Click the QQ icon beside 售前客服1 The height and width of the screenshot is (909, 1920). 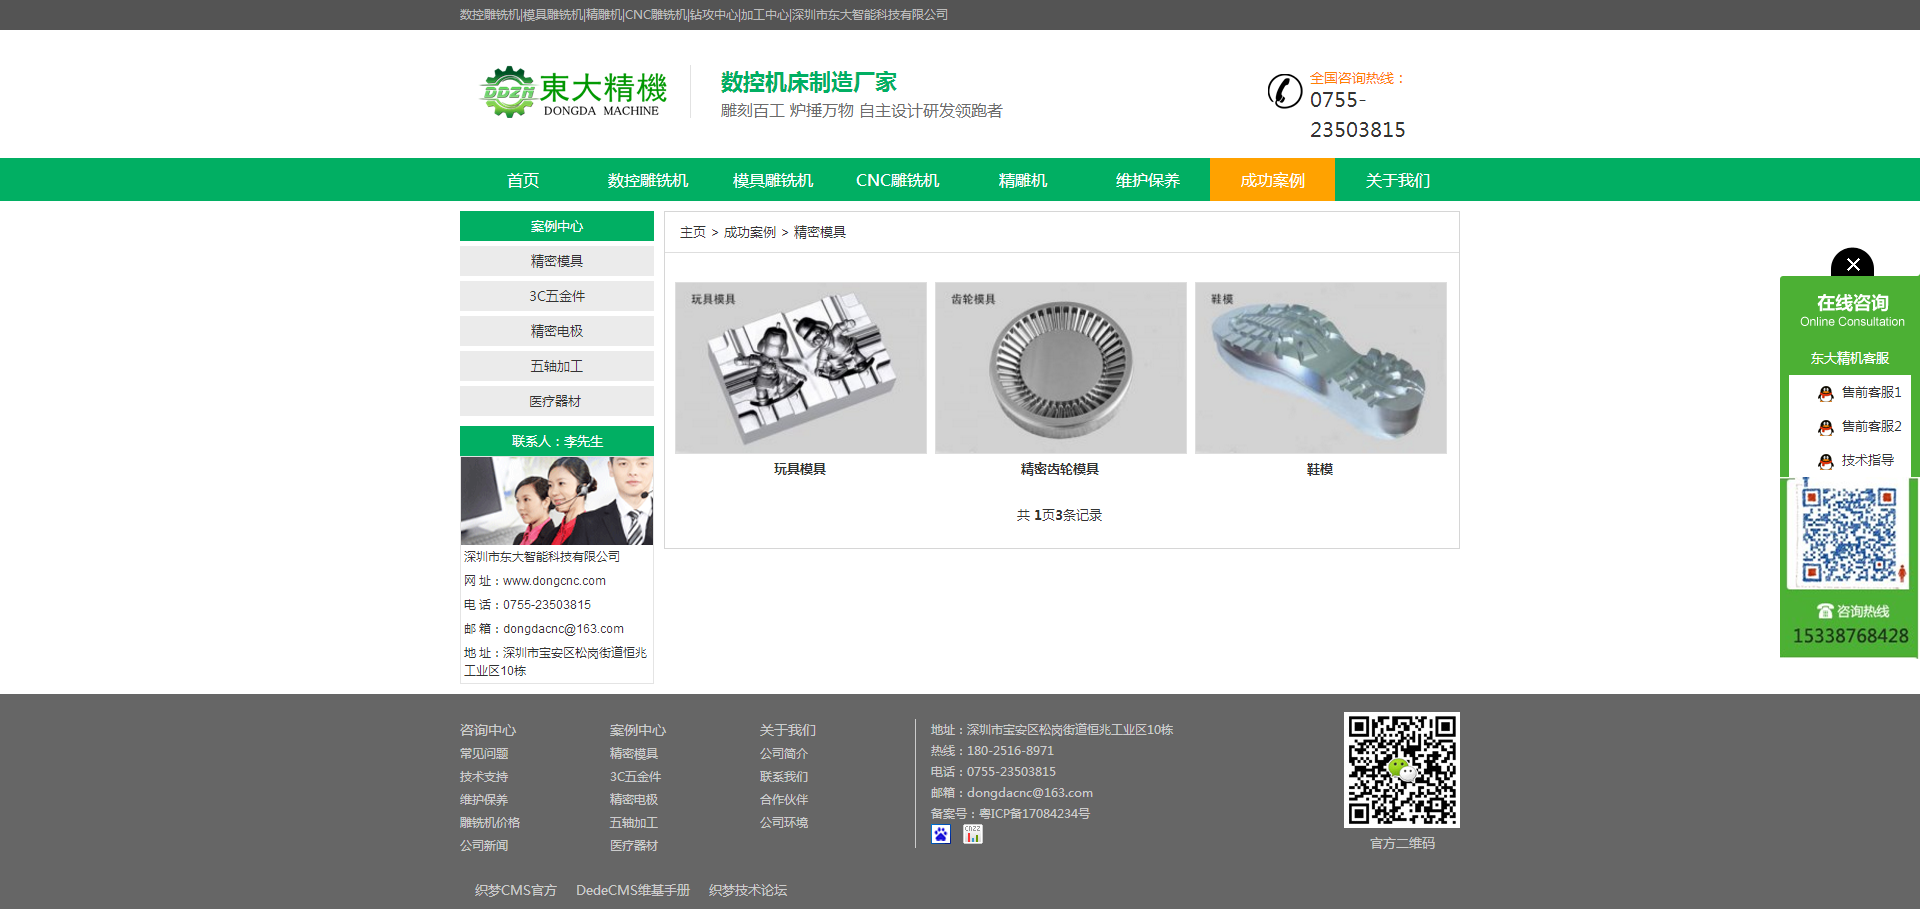click(1825, 392)
